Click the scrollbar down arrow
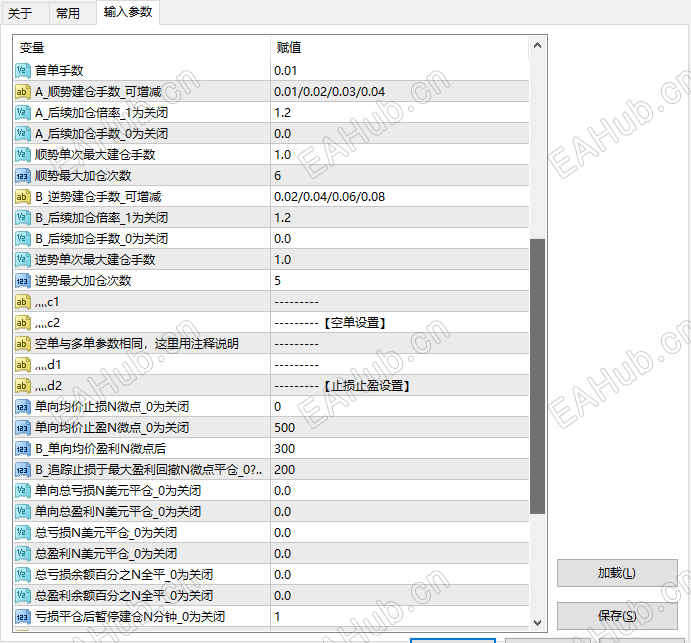This screenshot has width=691, height=643. 537,623
